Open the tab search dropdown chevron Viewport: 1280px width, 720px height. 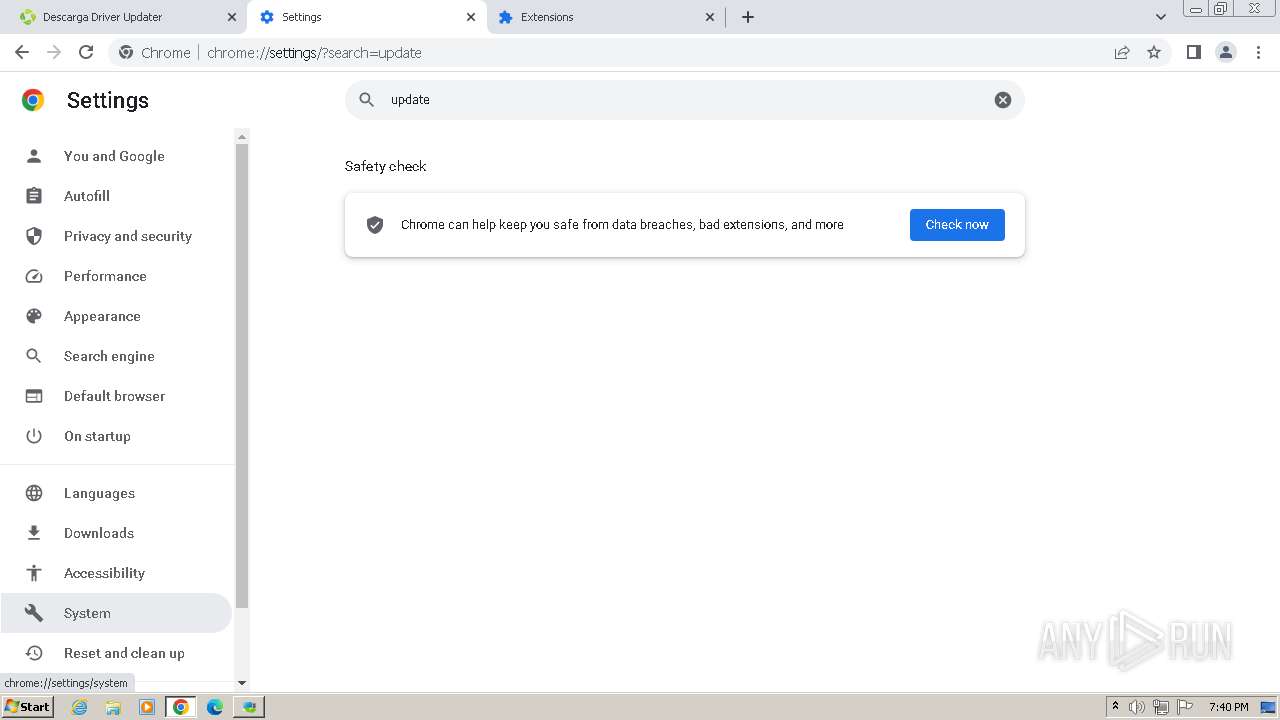pyautogui.click(x=1161, y=17)
